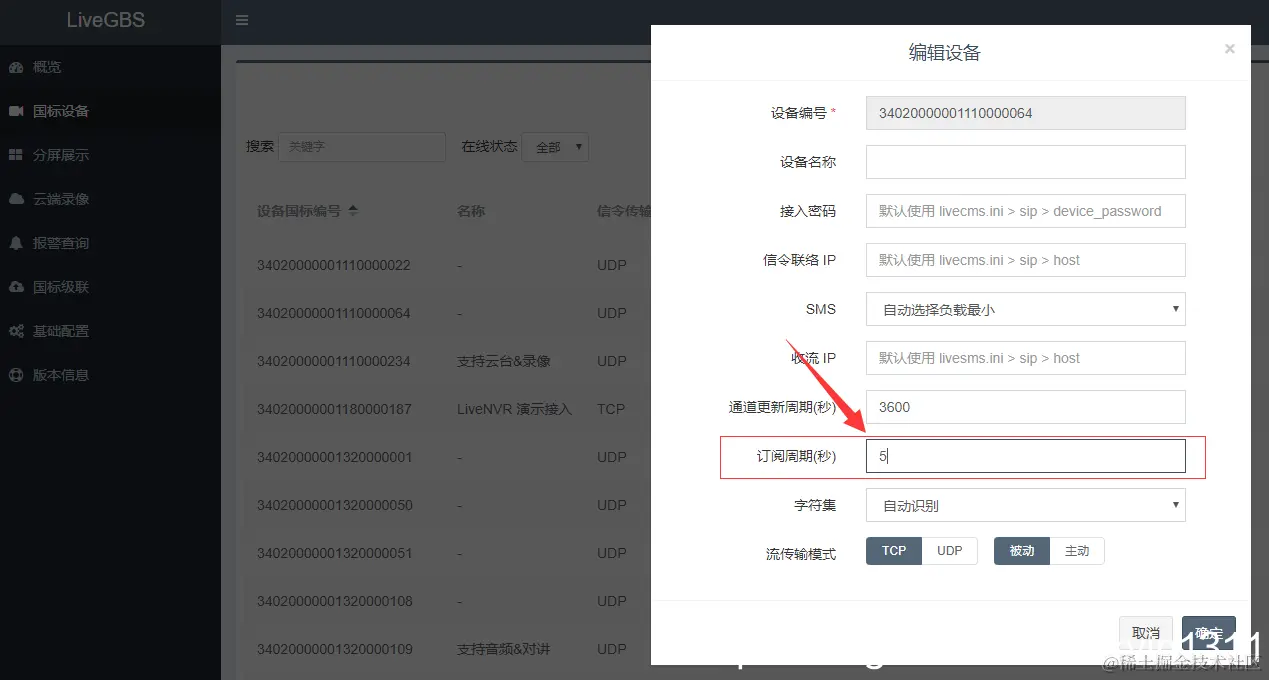Focus the 通道更新周期 field showing 3600
Screen dimensions: 1269x680
tap(1025, 407)
